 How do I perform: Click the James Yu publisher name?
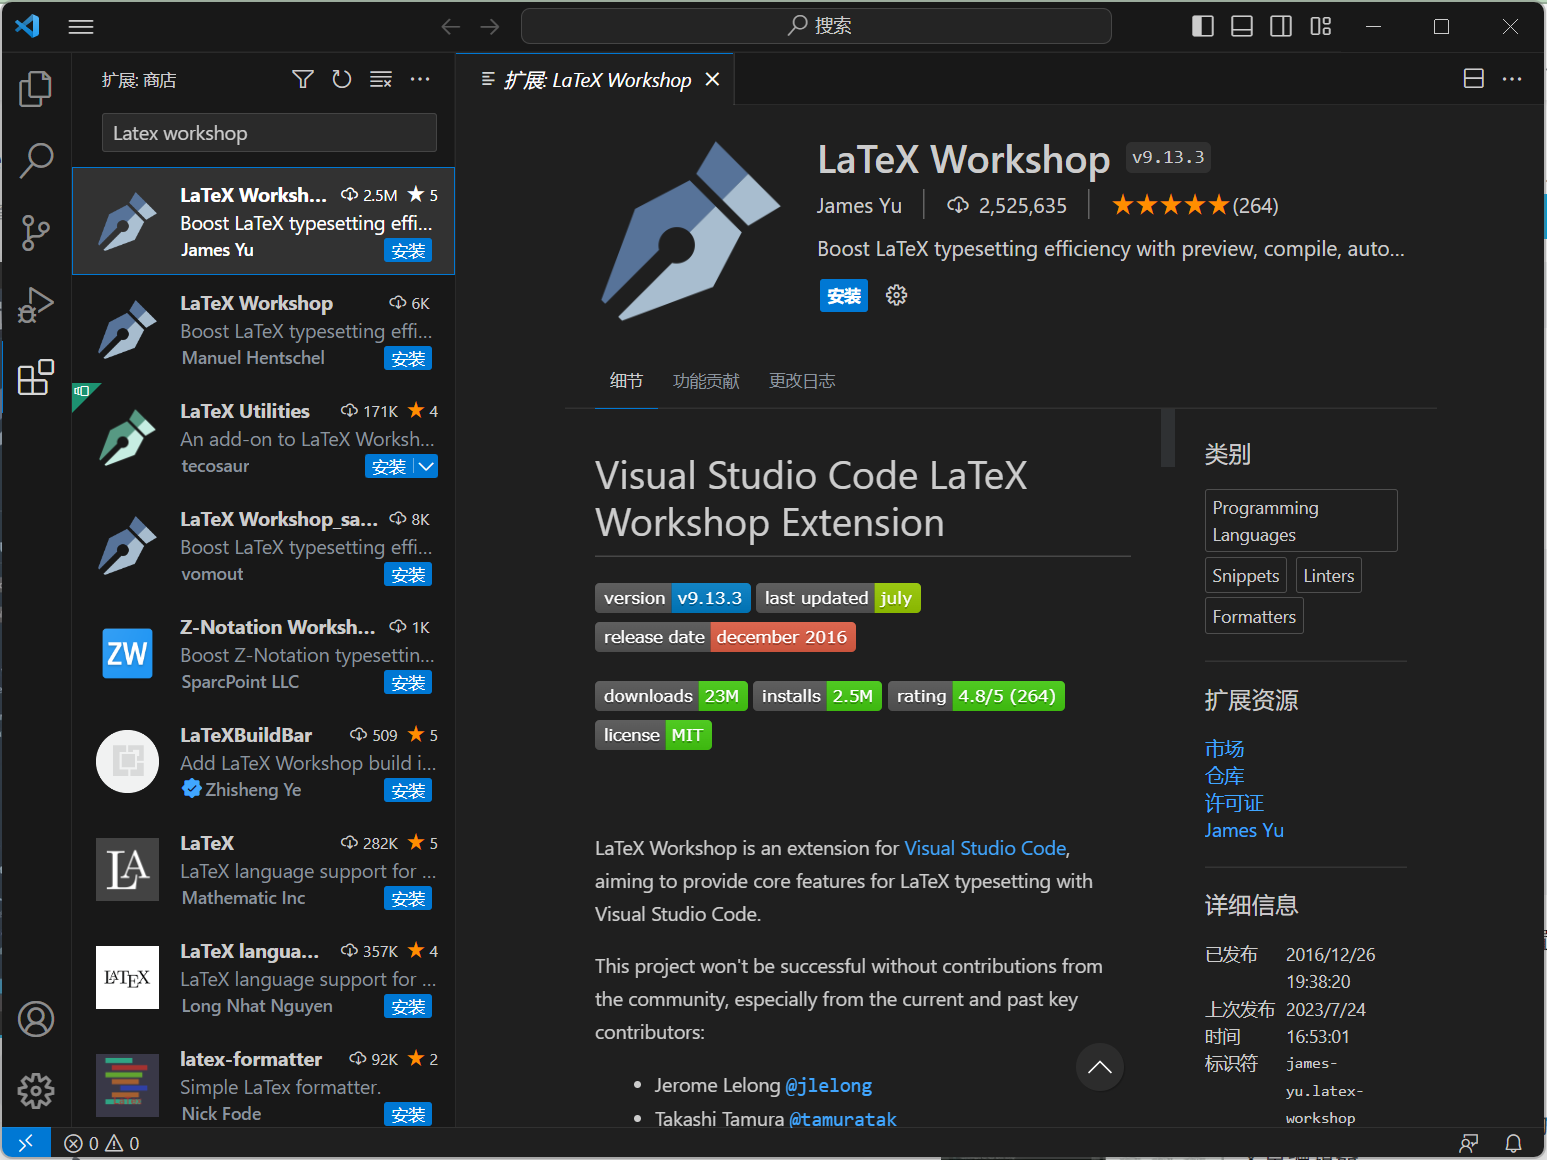pyautogui.click(x=859, y=206)
